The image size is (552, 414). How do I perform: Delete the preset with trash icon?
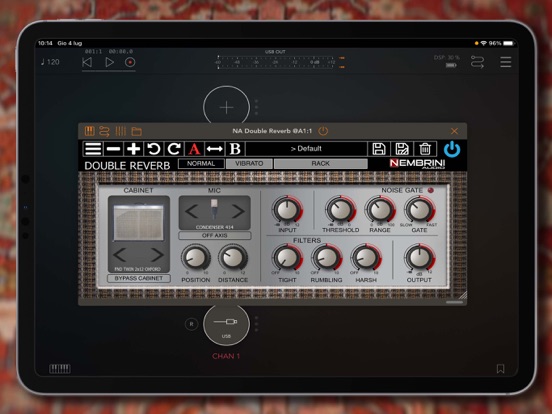click(425, 149)
